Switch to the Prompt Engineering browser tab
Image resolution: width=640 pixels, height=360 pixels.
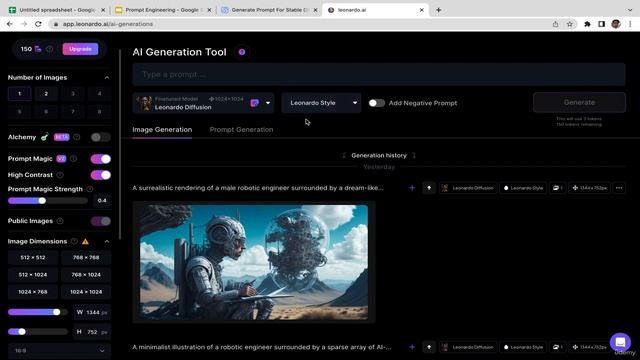pos(162,10)
